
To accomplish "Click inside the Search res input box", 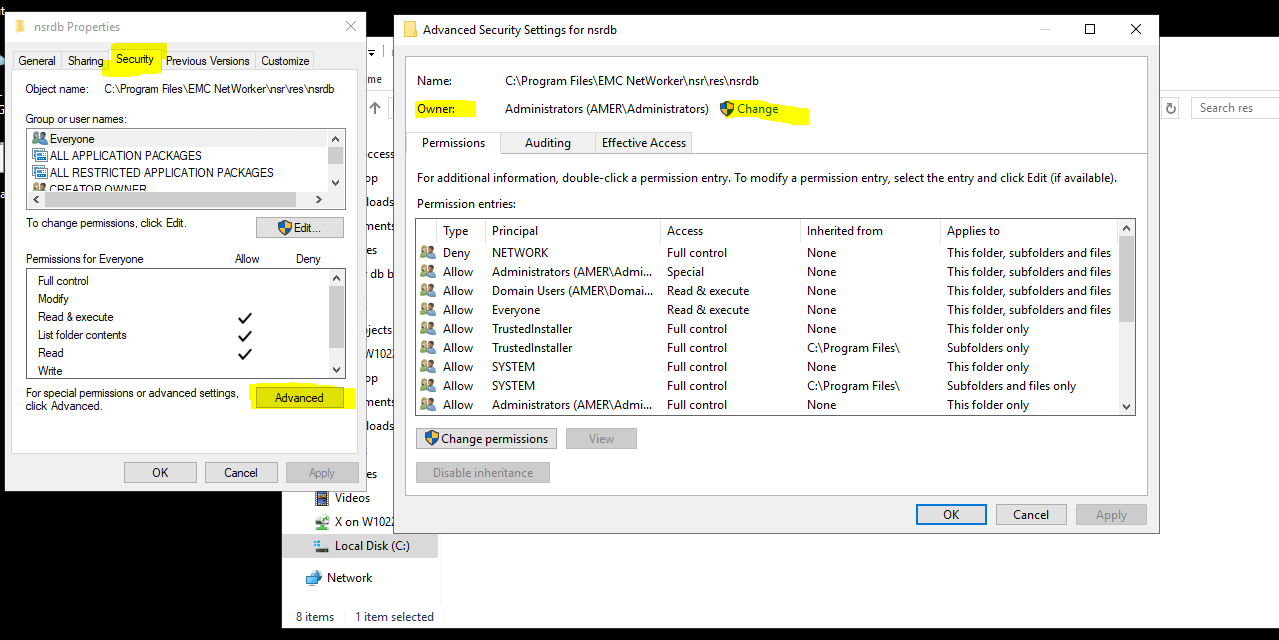I will point(1230,107).
